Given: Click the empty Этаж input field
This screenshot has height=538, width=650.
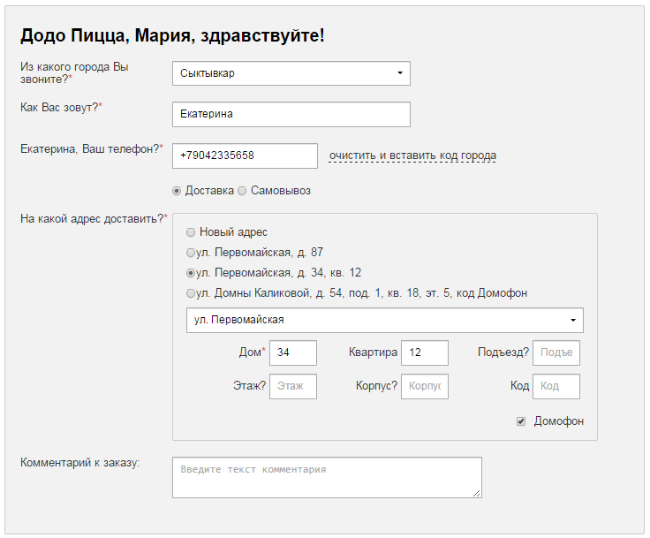Looking at the screenshot, I should tap(293, 386).
